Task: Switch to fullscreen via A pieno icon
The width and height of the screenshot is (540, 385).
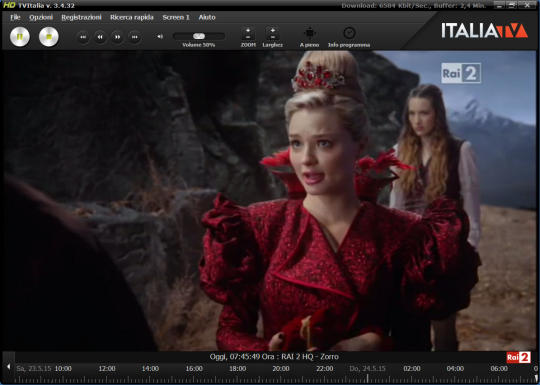Action: (x=309, y=33)
